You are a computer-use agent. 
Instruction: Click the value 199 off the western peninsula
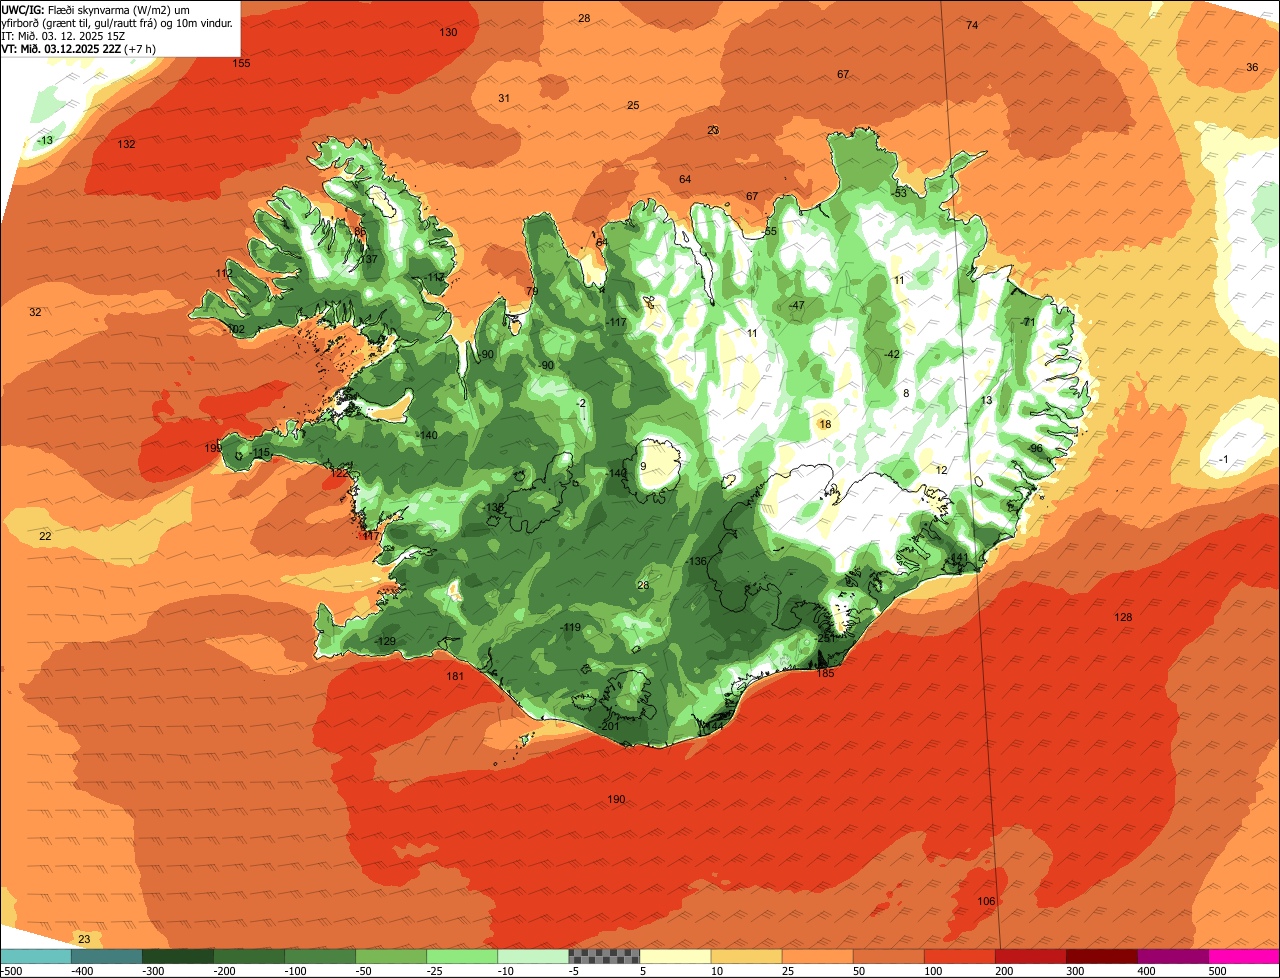[213, 448]
